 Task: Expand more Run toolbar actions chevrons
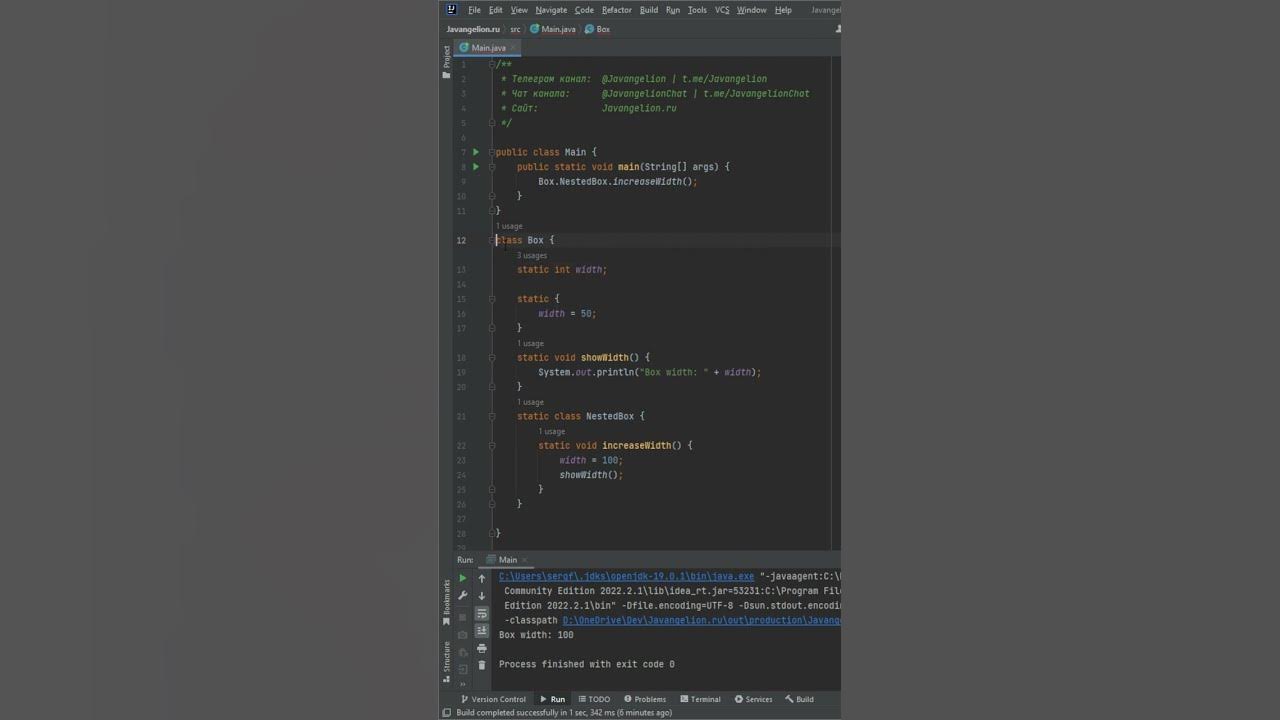click(x=462, y=685)
